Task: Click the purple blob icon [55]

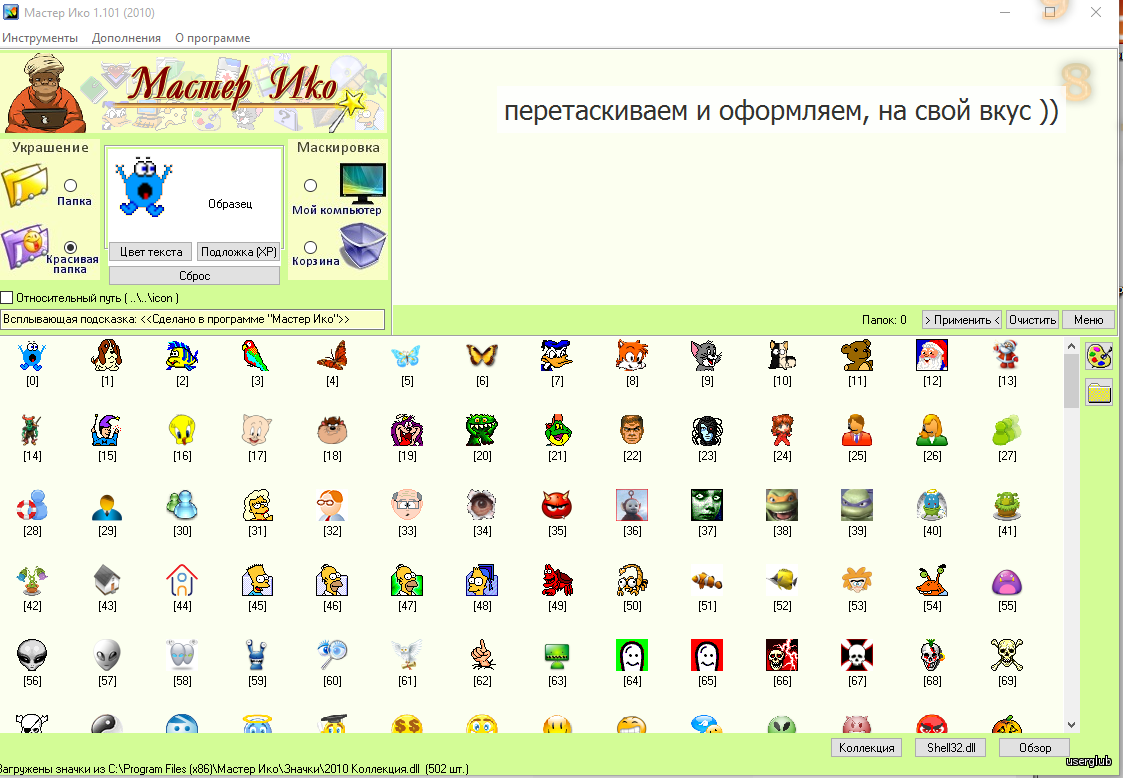Action: click(x=1007, y=580)
